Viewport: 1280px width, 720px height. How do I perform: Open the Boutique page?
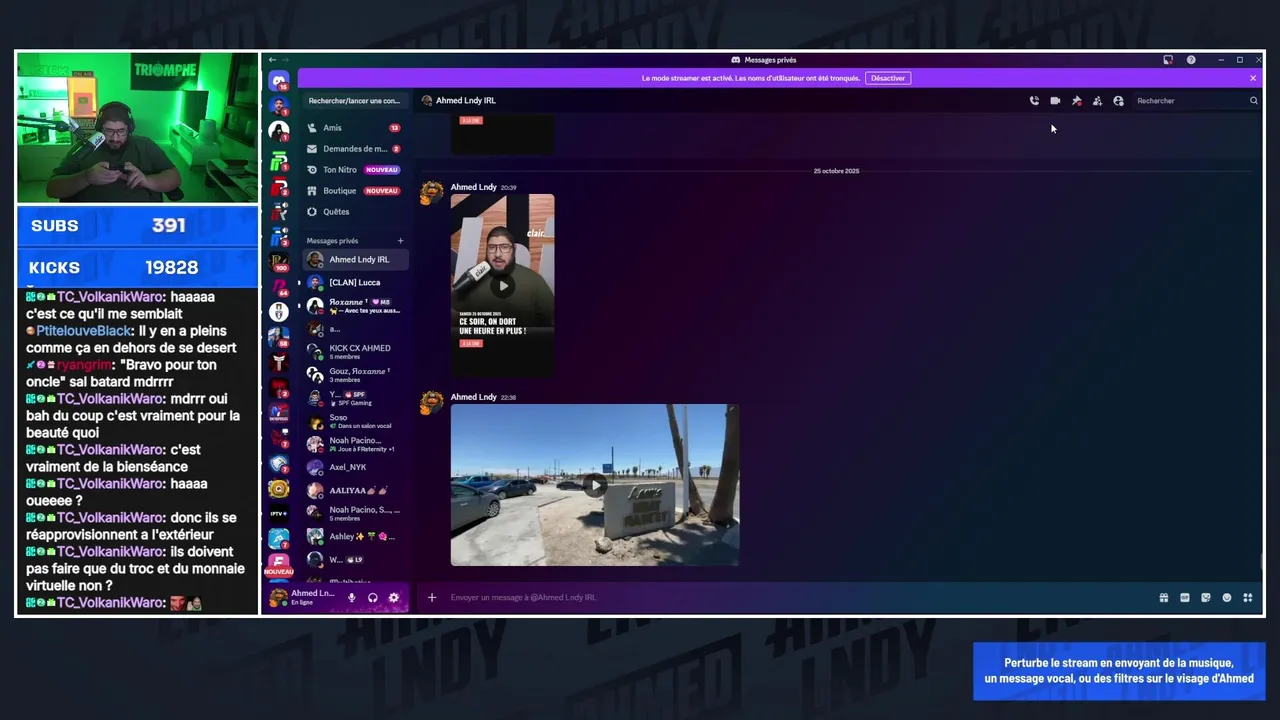click(354, 191)
